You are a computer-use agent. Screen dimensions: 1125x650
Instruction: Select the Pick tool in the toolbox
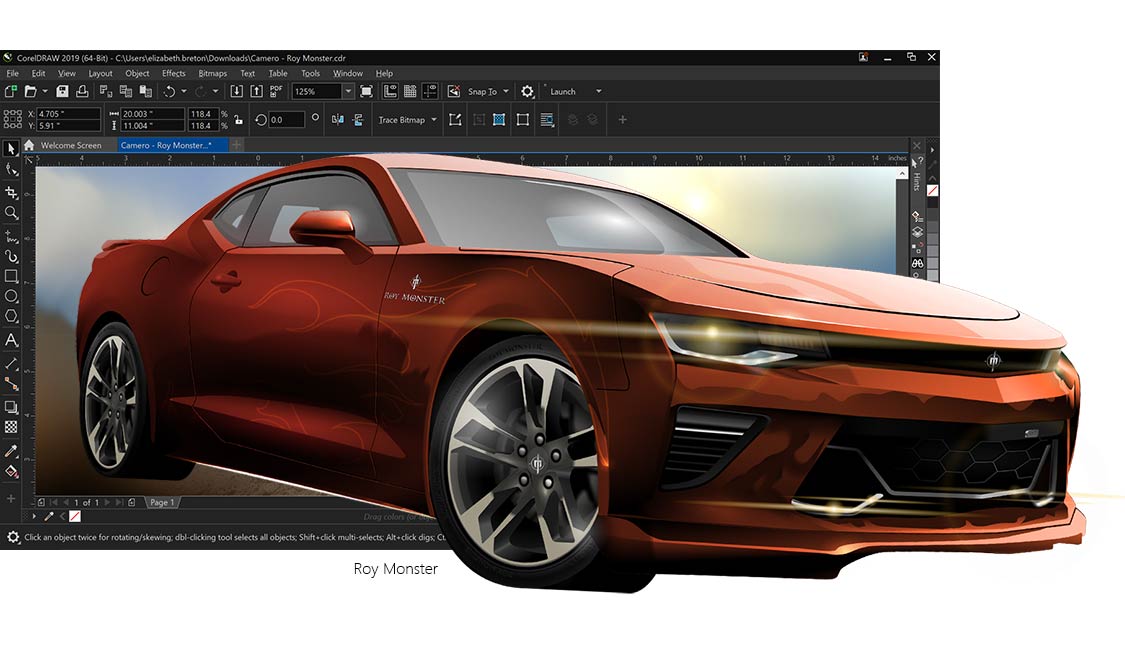pos(11,149)
